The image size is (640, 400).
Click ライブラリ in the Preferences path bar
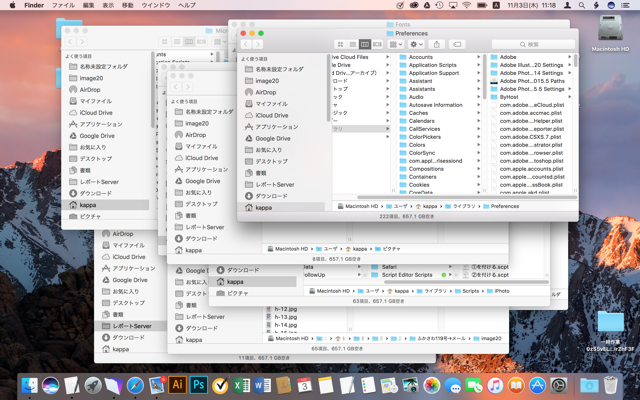460,207
